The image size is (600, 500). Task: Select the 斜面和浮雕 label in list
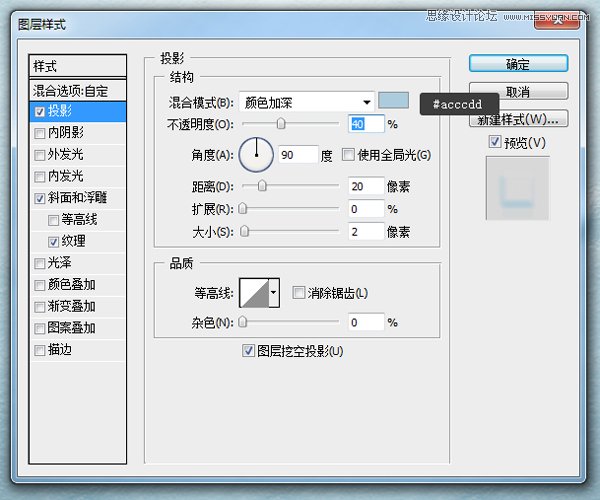click(77, 198)
